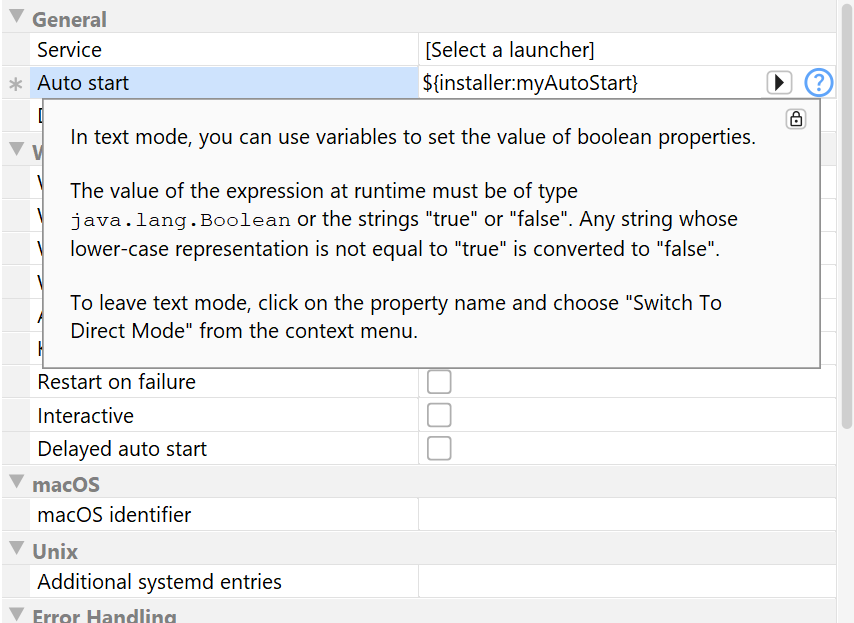Image resolution: width=854 pixels, height=623 pixels.
Task: Click the asterisk marker beside Auto start
Action: click(x=15, y=84)
